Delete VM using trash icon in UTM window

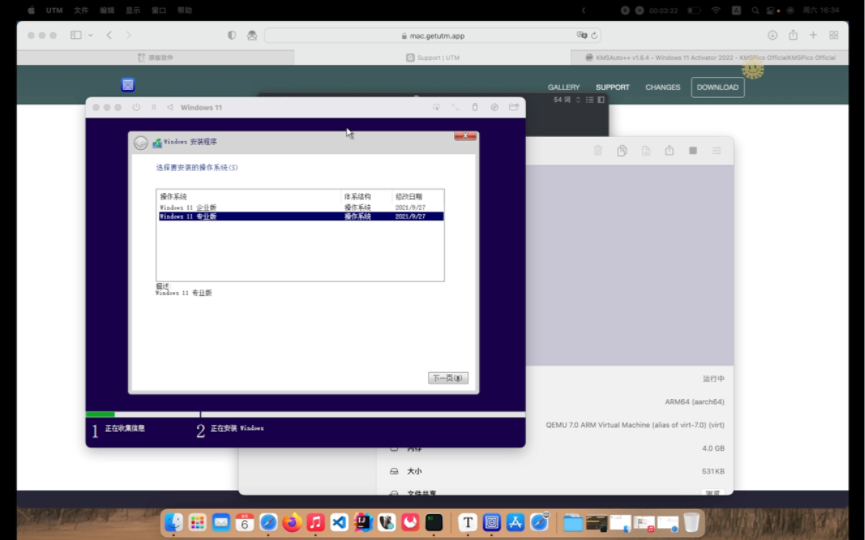(597, 151)
